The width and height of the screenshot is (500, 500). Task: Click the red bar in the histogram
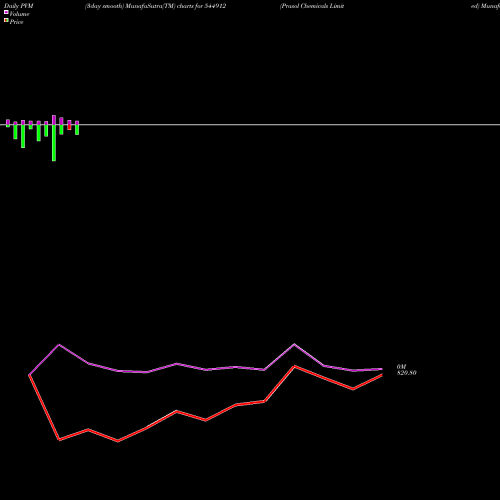[x=69, y=127]
